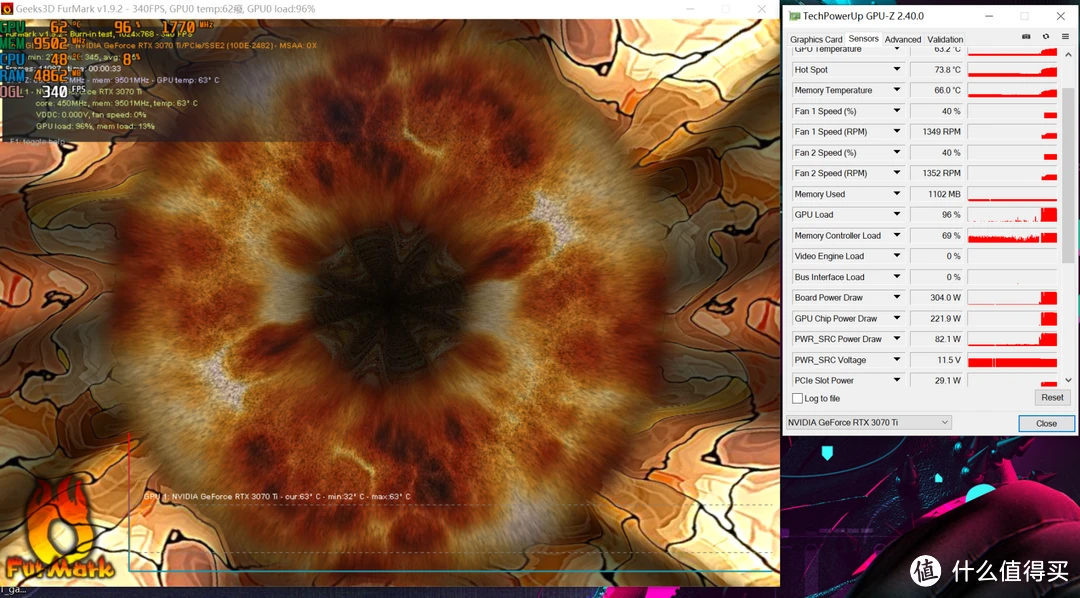Image resolution: width=1080 pixels, height=598 pixels.
Task: Click the sensor list scroll-up arrow
Action: tap(1068, 54)
